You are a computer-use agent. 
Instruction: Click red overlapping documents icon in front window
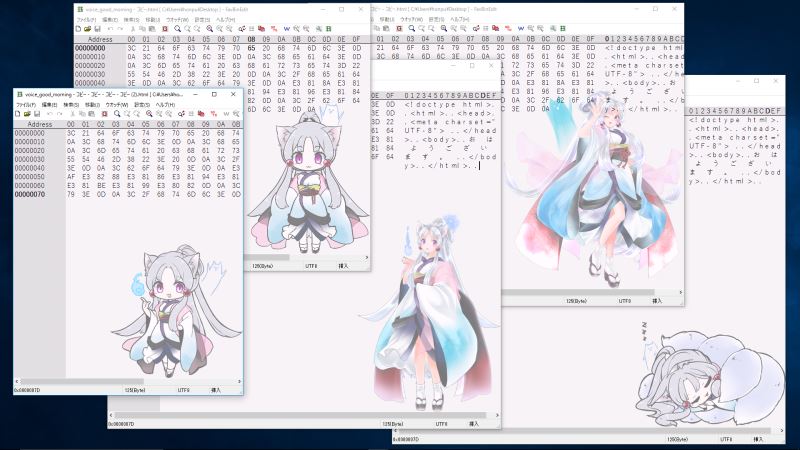click(x=201, y=114)
